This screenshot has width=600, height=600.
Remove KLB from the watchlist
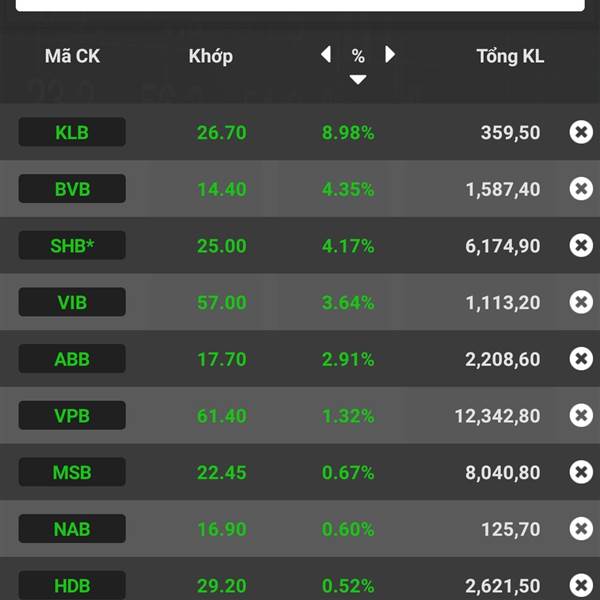pyautogui.click(x=581, y=132)
